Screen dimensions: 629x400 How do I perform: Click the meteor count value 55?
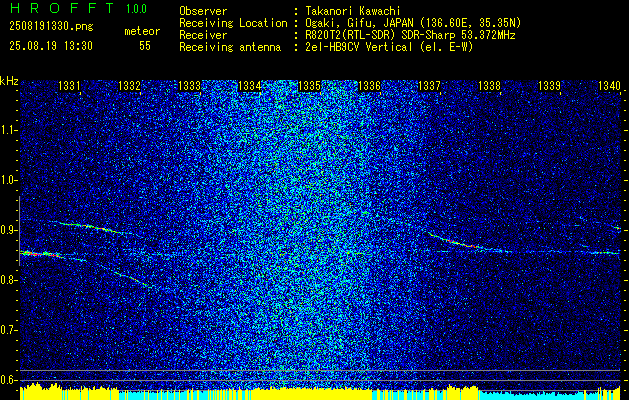(145, 46)
